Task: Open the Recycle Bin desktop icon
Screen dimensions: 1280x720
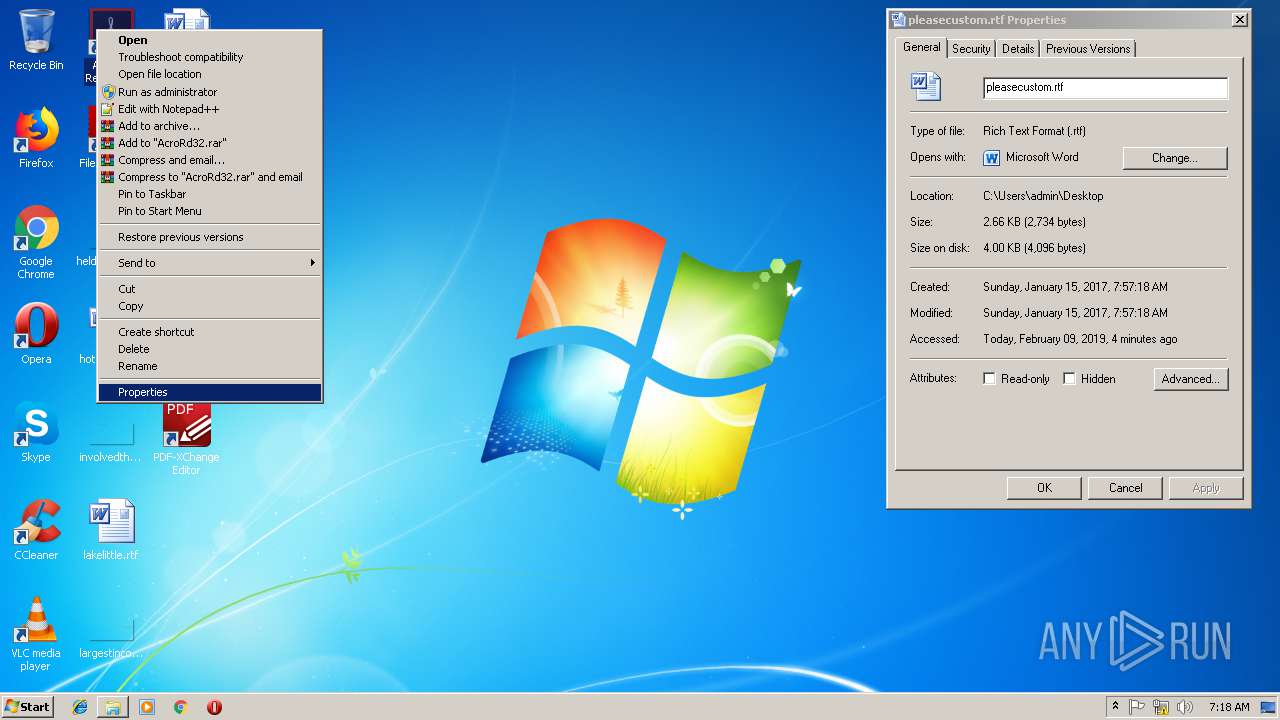Action: pos(36,40)
